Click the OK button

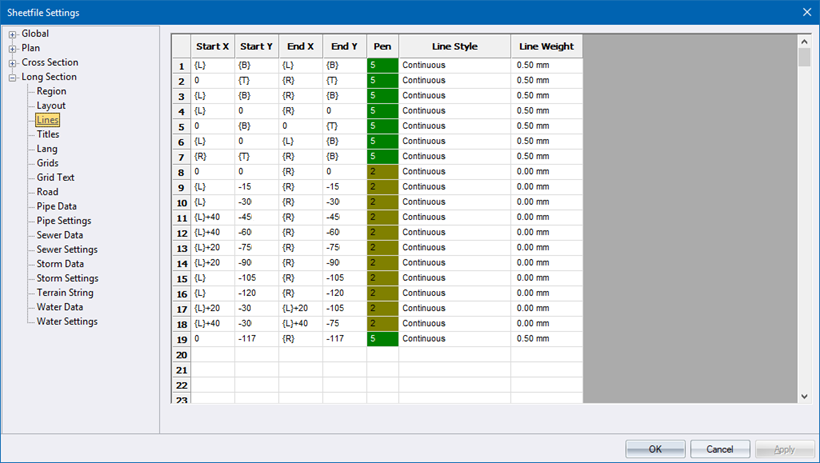click(x=655, y=449)
